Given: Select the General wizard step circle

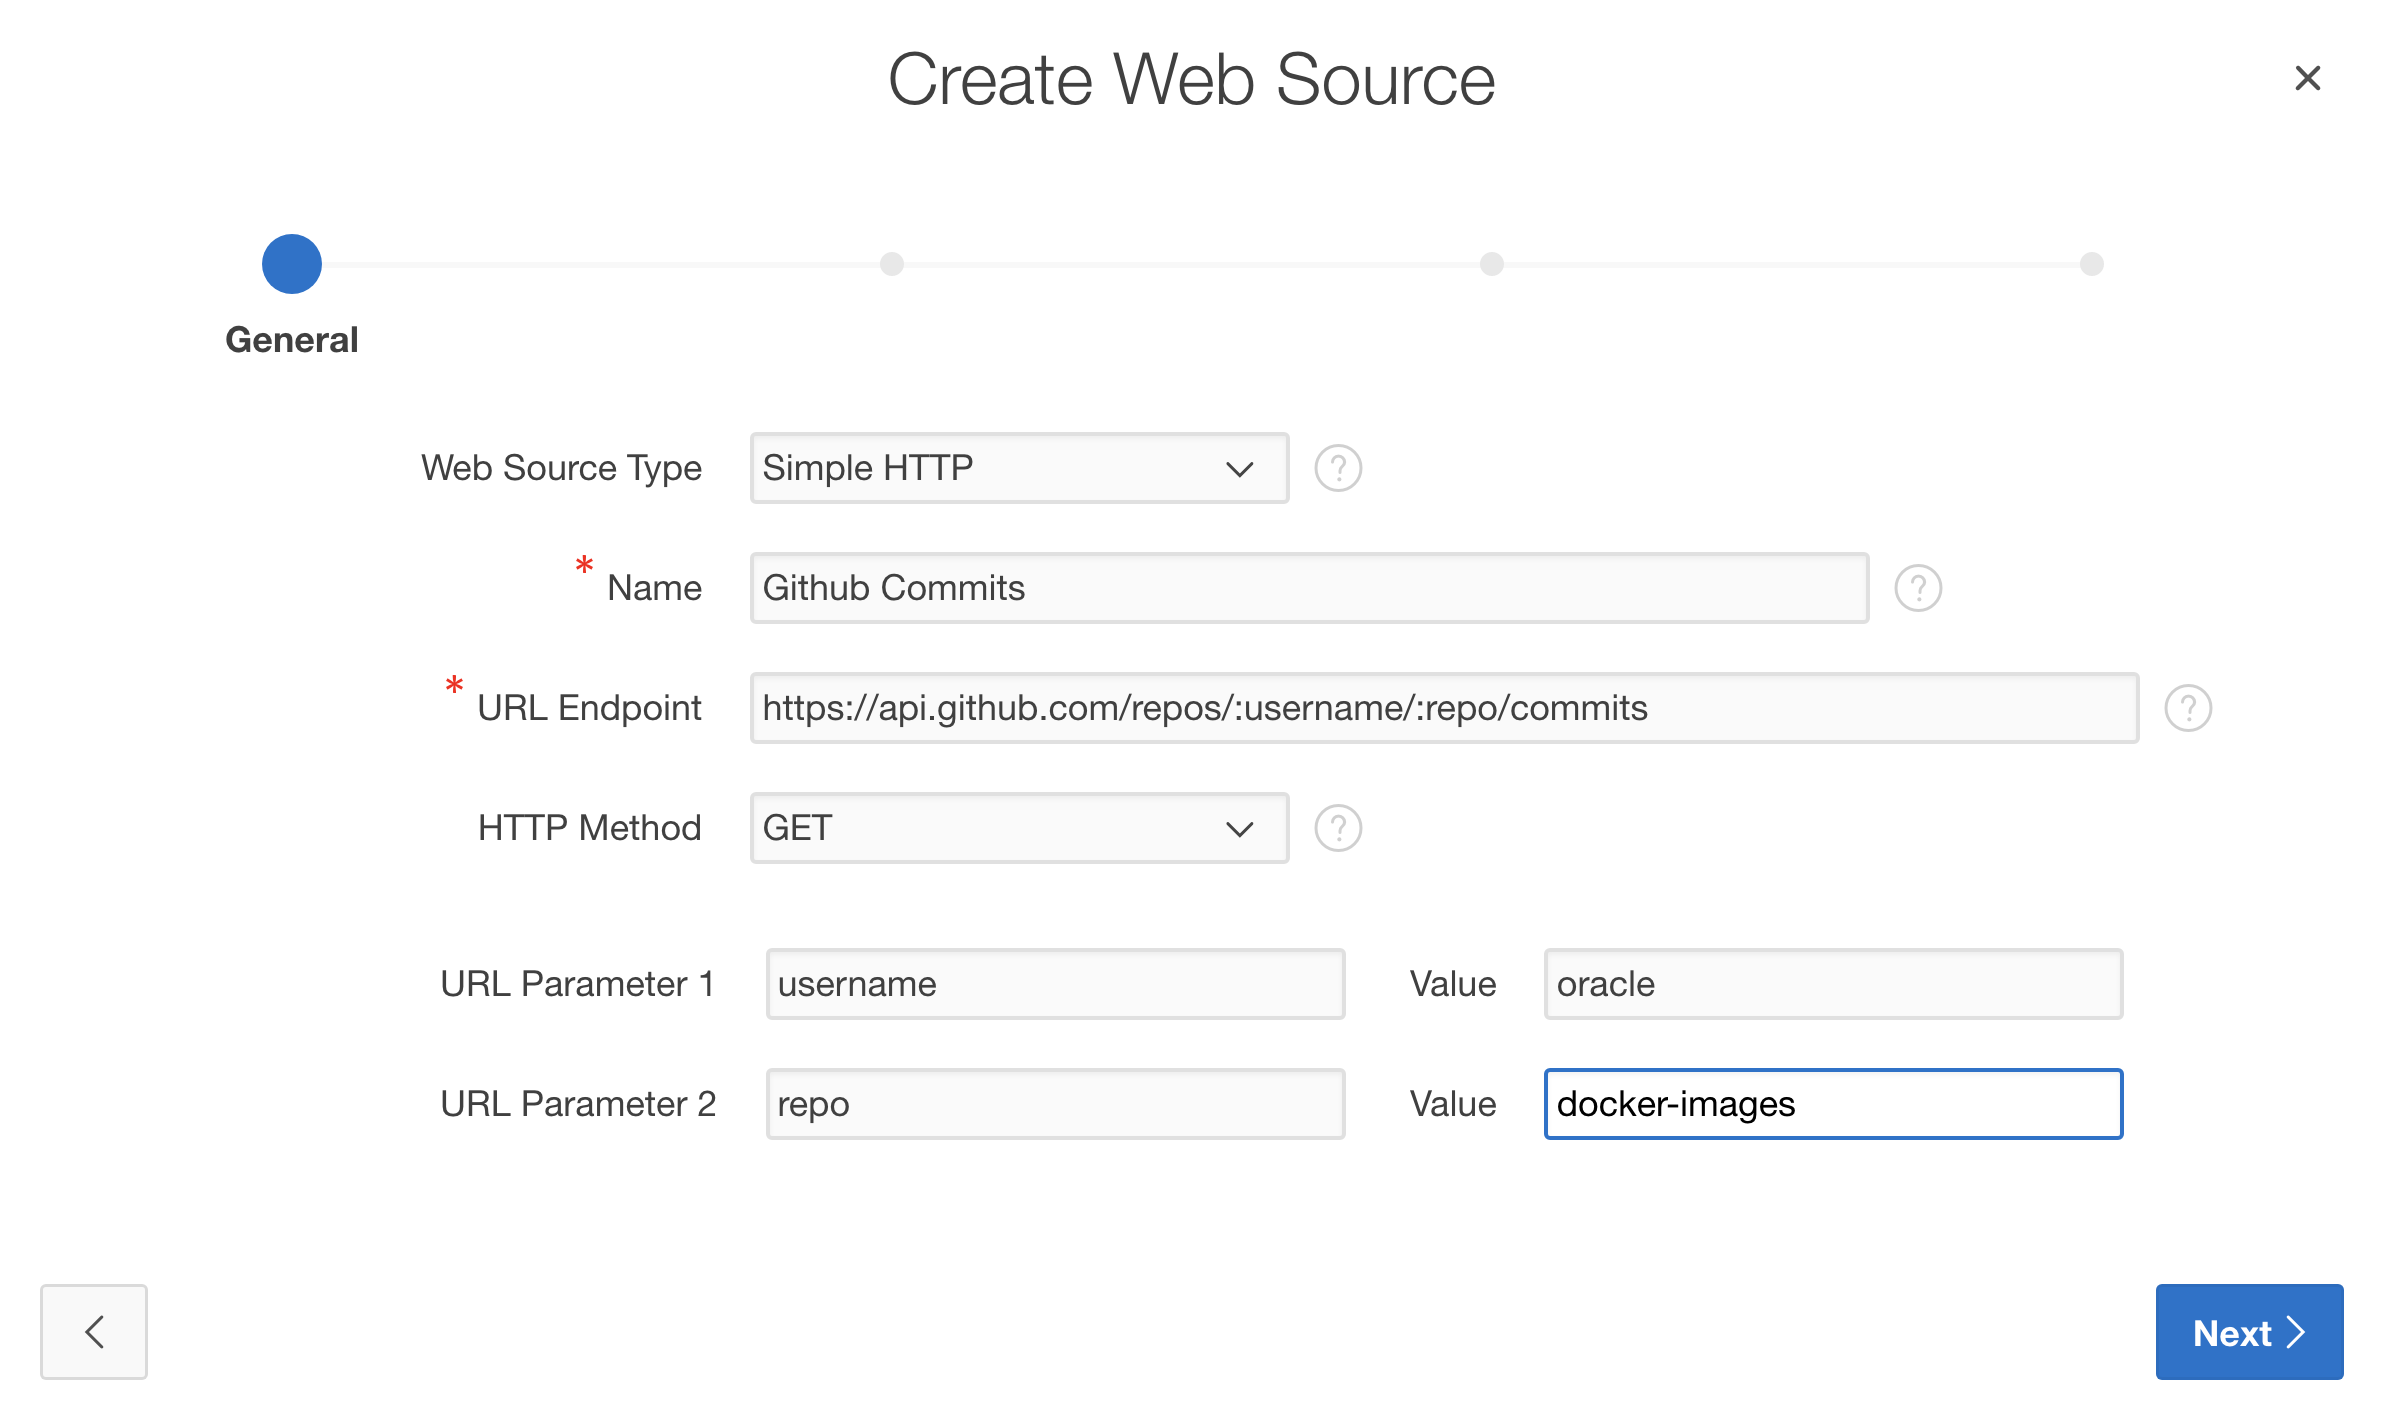Looking at the screenshot, I should (x=291, y=264).
